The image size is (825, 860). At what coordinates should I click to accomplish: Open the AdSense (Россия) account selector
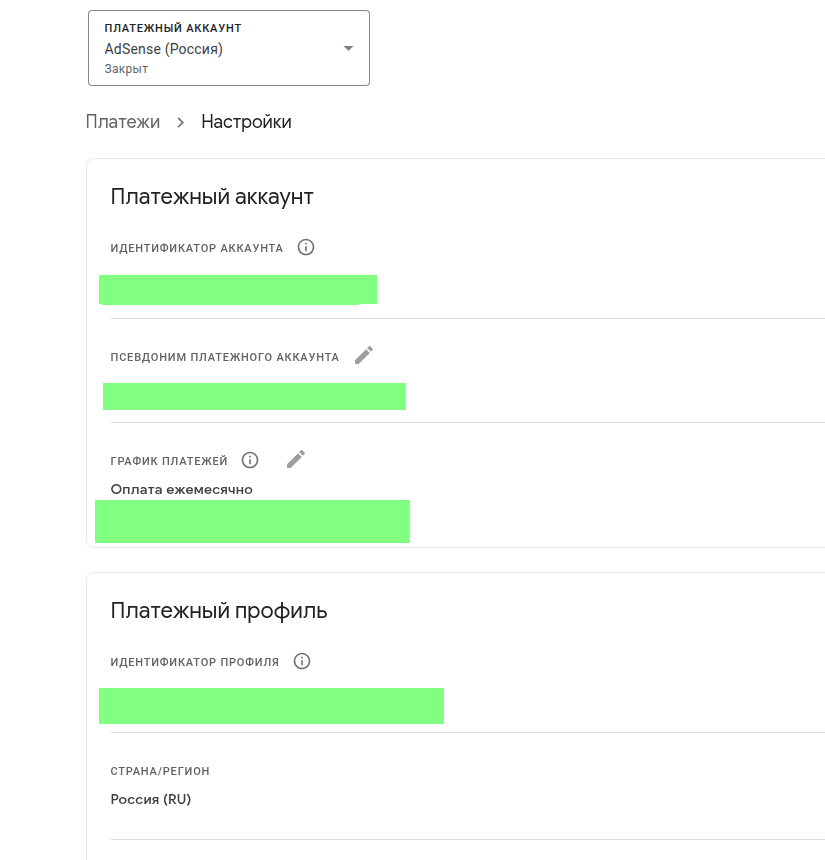pyautogui.click(x=164, y=49)
